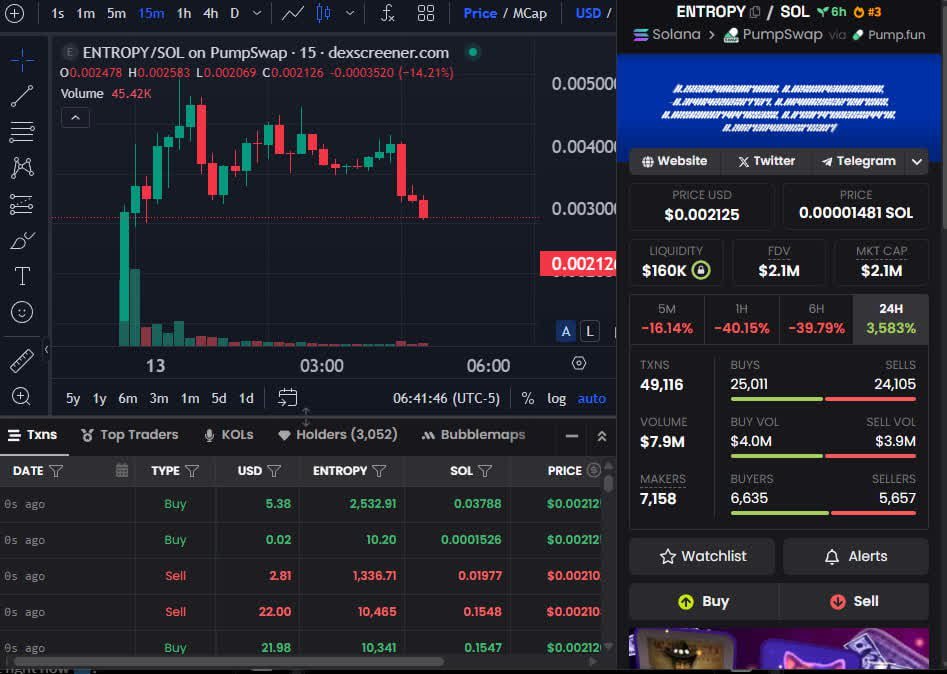Maximize transactions panel double chevron
The image size is (947, 674).
point(602,436)
